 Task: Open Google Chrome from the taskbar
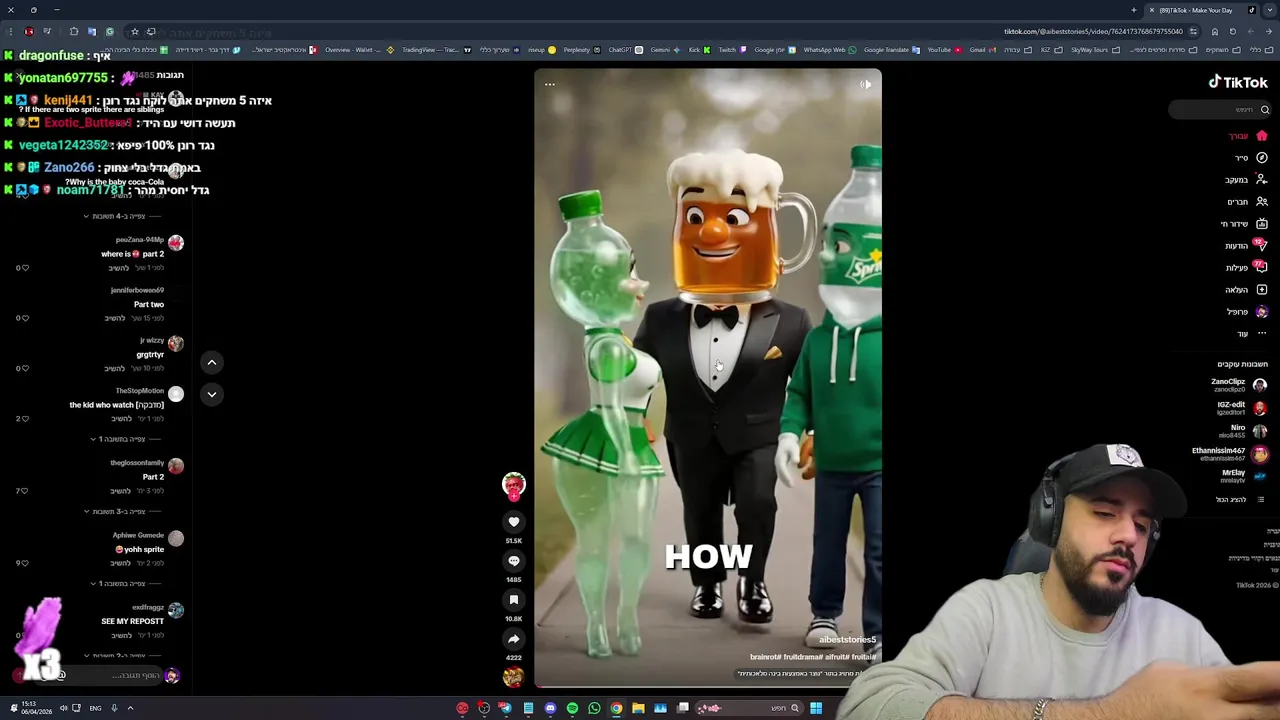click(616, 708)
